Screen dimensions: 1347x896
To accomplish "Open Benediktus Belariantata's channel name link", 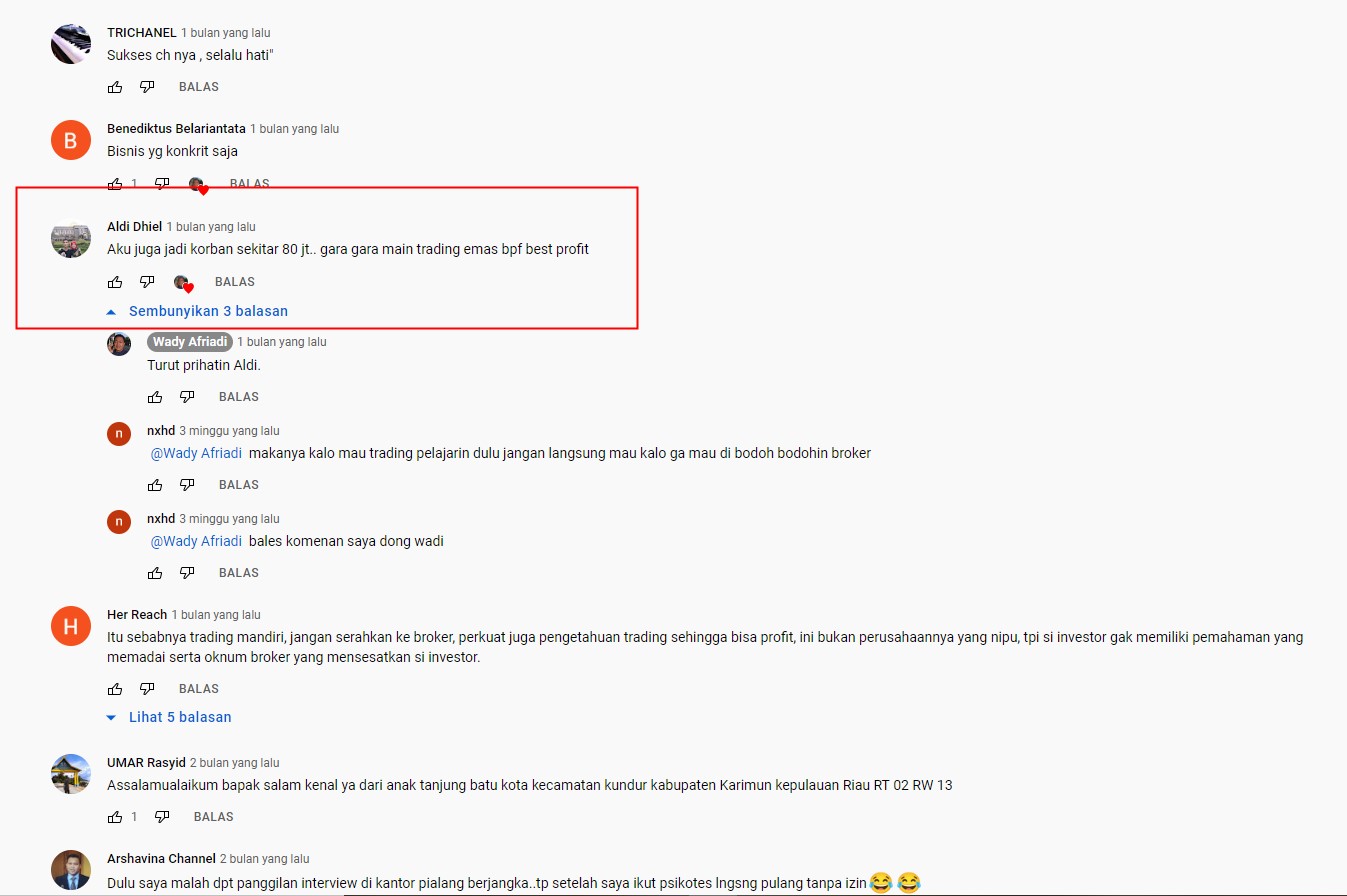I will pos(176,129).
